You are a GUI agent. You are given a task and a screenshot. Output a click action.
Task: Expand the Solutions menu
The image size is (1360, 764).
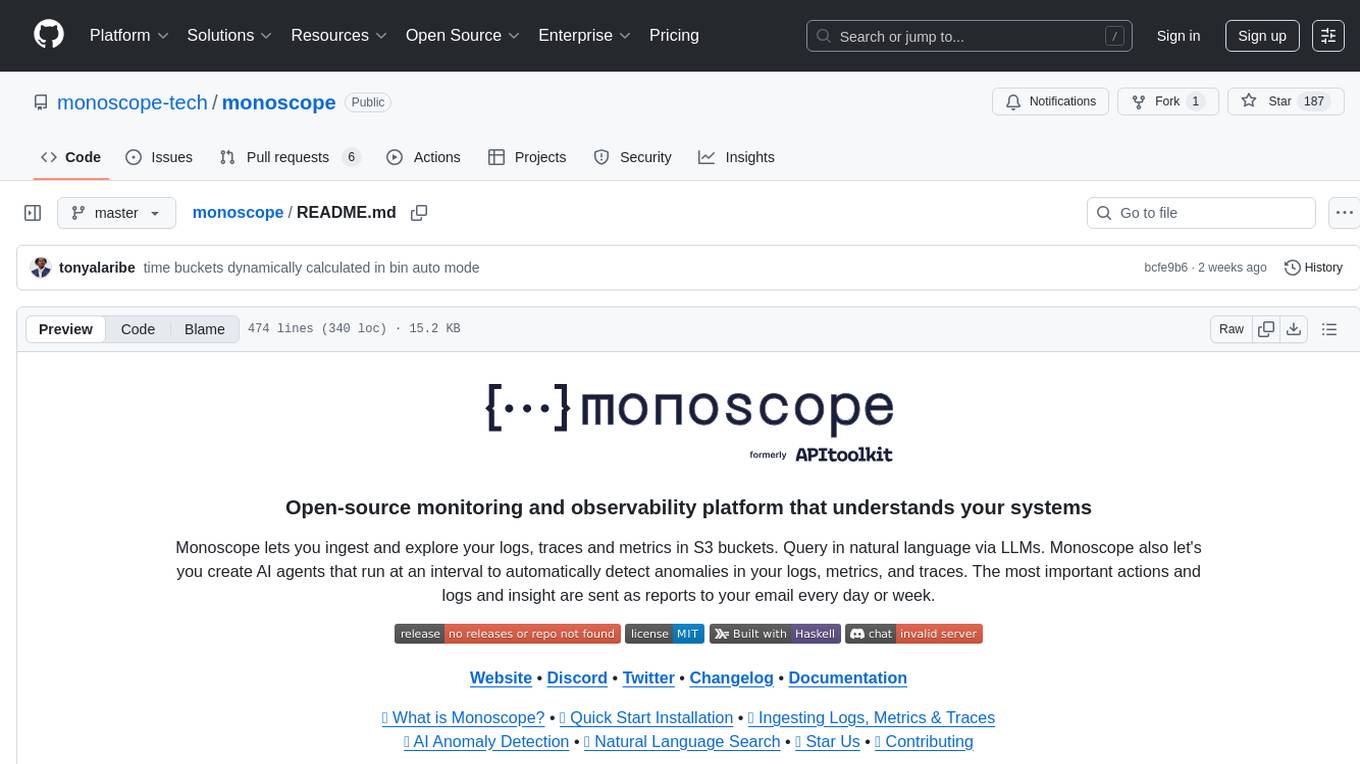[230, 35]
